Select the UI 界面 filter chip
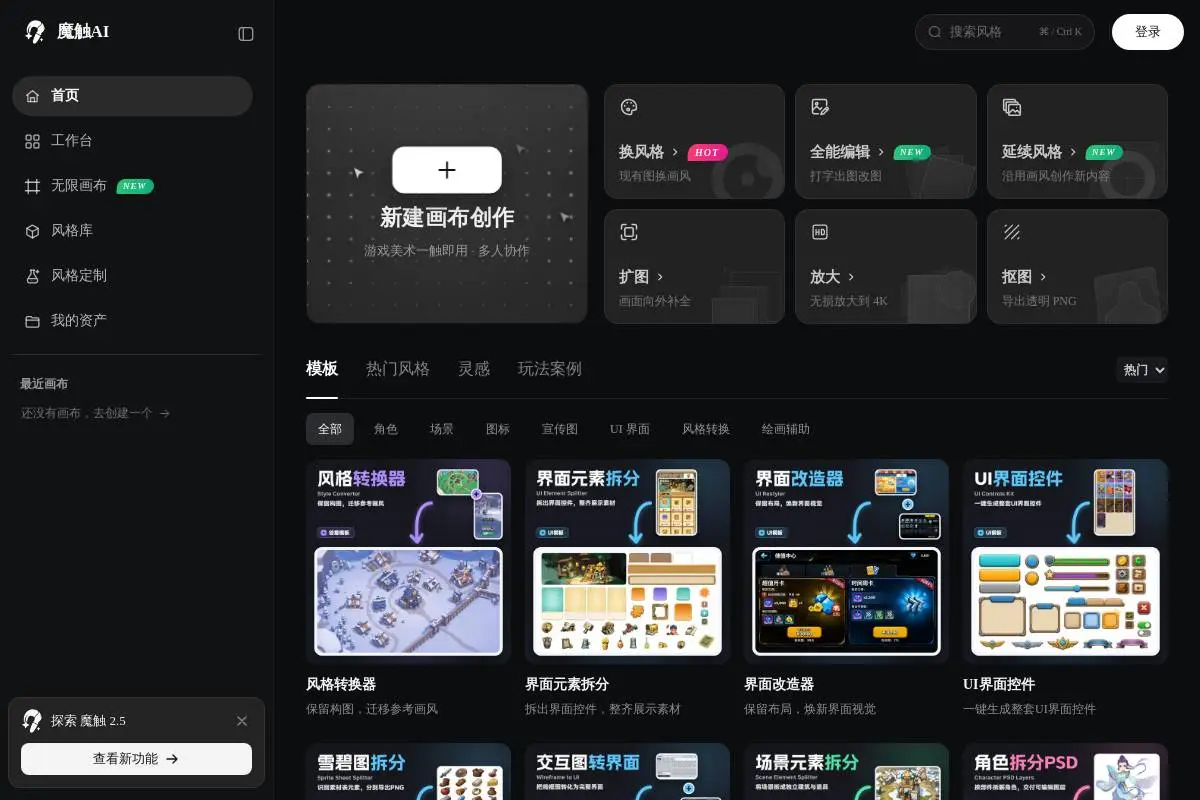 [x=630, y=429]
